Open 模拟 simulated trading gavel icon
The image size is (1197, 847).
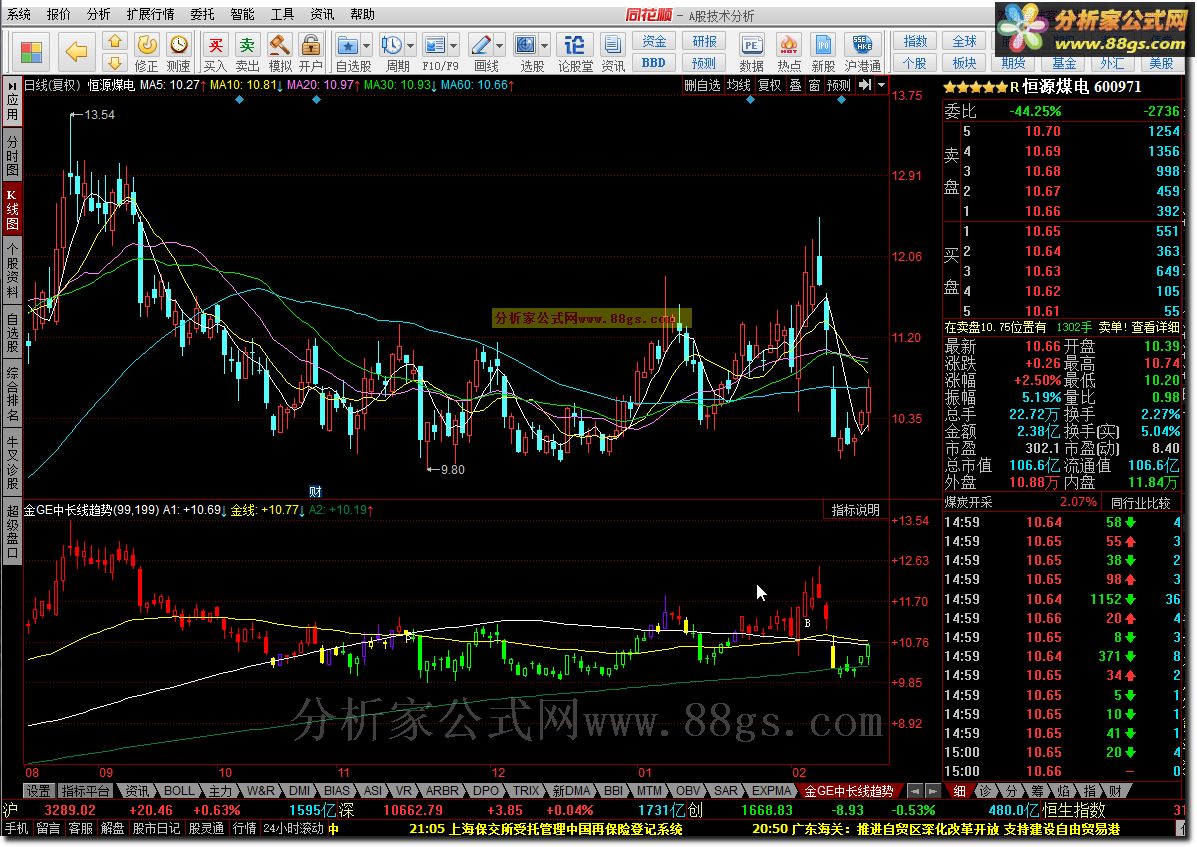click(x=279, y=53)
